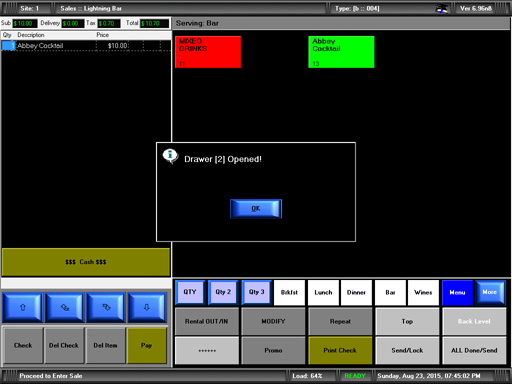Click the left-pointing hand arrow button
The image size is (512, 384).
(x=64, y=307)
